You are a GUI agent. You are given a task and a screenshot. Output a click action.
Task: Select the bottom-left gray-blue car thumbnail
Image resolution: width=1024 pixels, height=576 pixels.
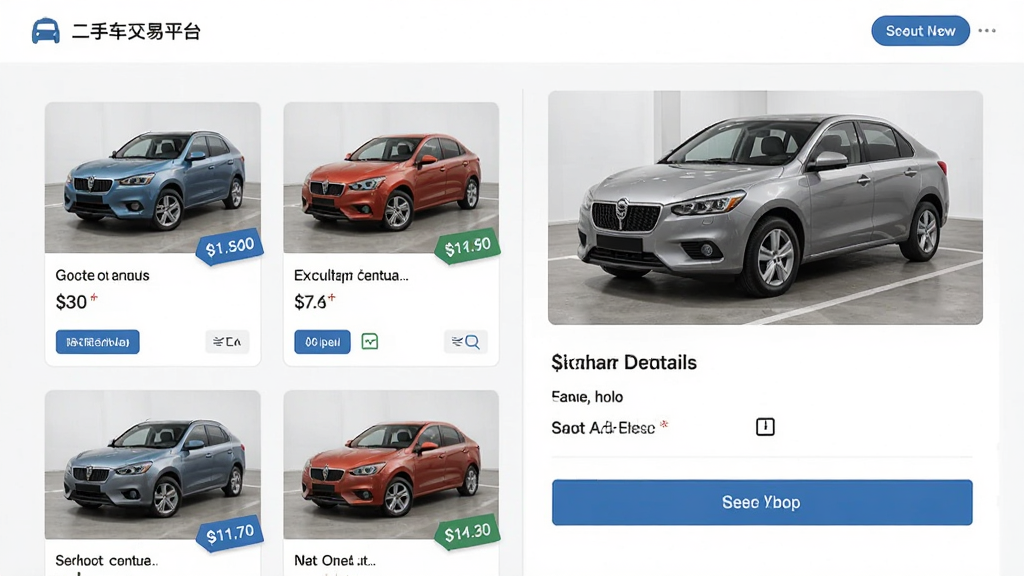(x=153, y=464)
